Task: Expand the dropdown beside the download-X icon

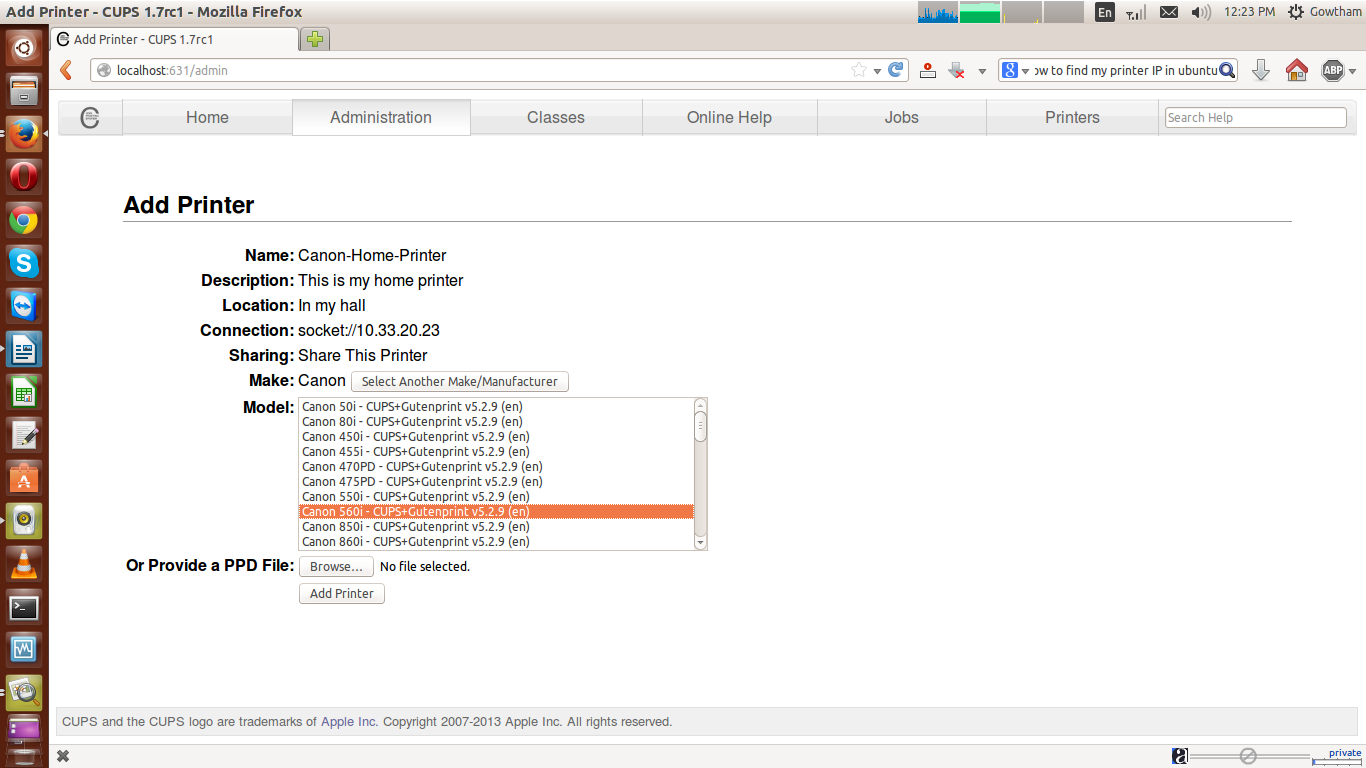Action: tap(982, 71)
